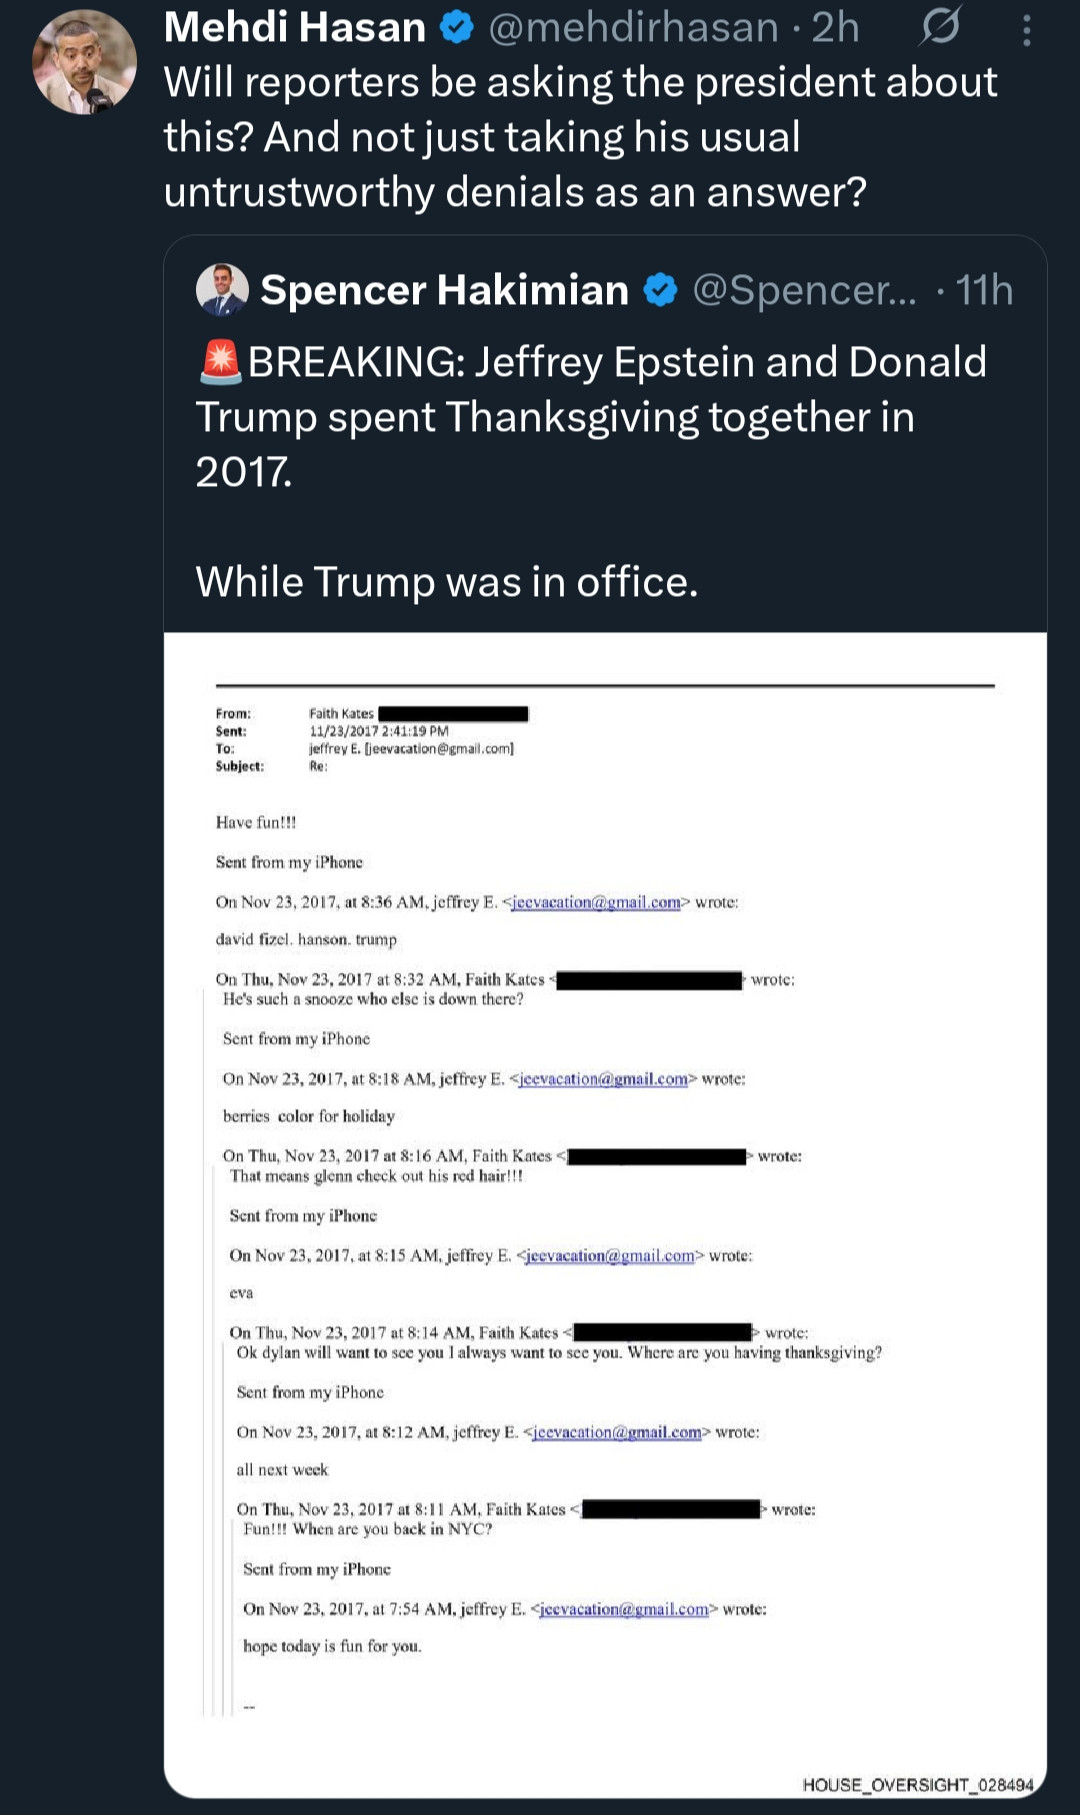Tap Mehdi Hasan's blue verified badge
This screenshot has width=1080, height=1815.
[457, 28]
